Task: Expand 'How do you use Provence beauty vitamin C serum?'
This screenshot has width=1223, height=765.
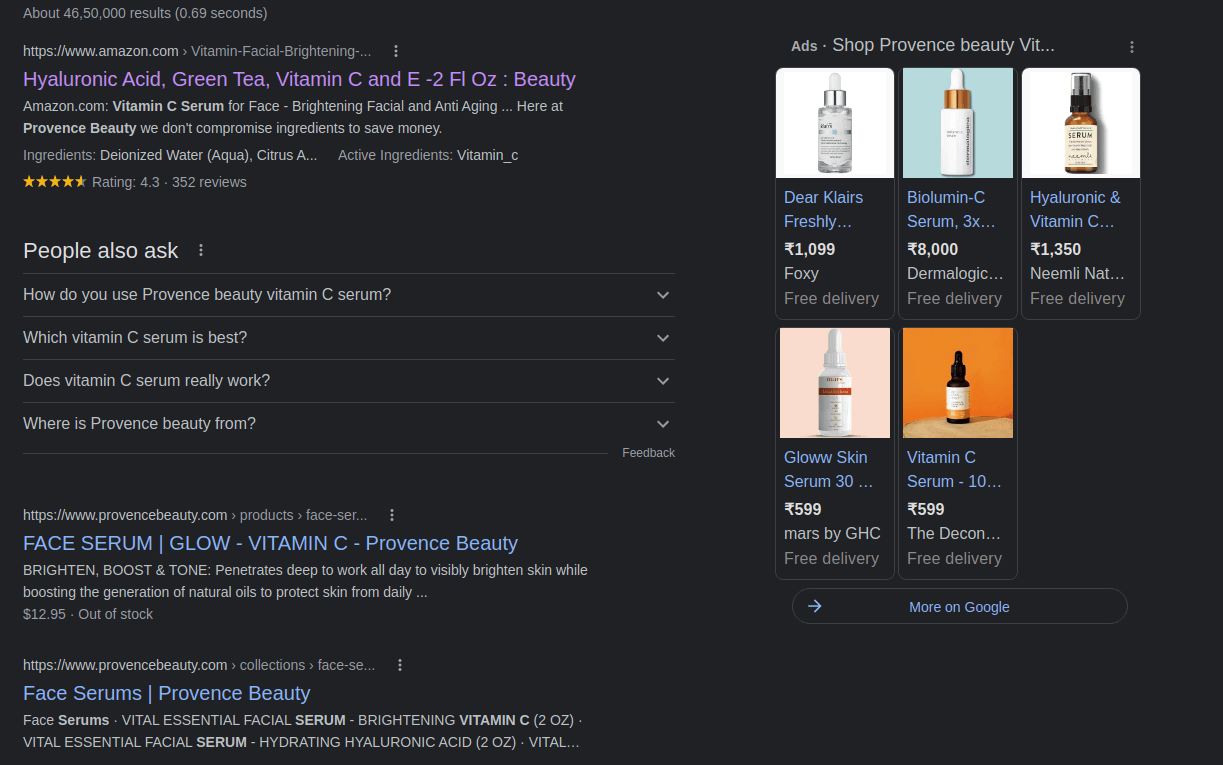Action: point(349,295)
